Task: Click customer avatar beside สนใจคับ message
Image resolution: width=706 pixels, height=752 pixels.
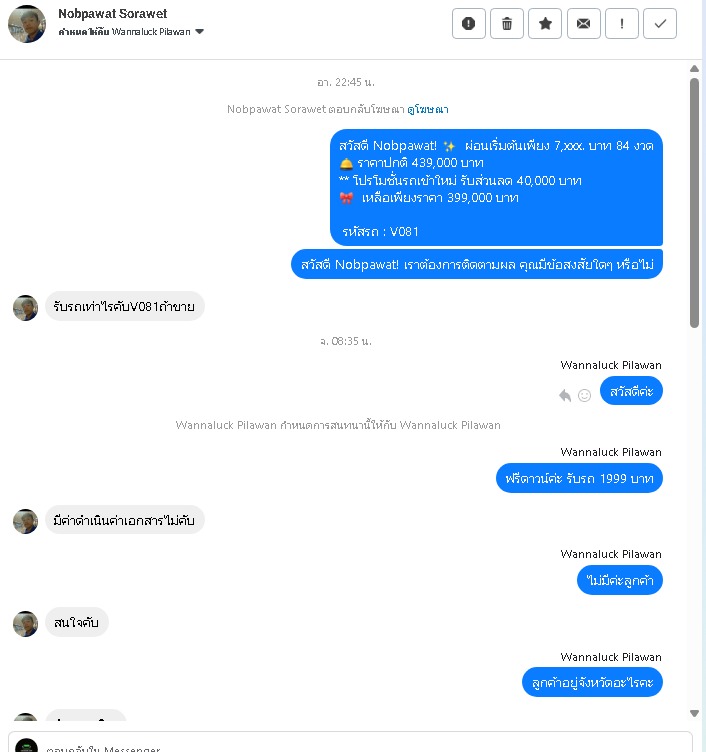Action: (25, 623)
